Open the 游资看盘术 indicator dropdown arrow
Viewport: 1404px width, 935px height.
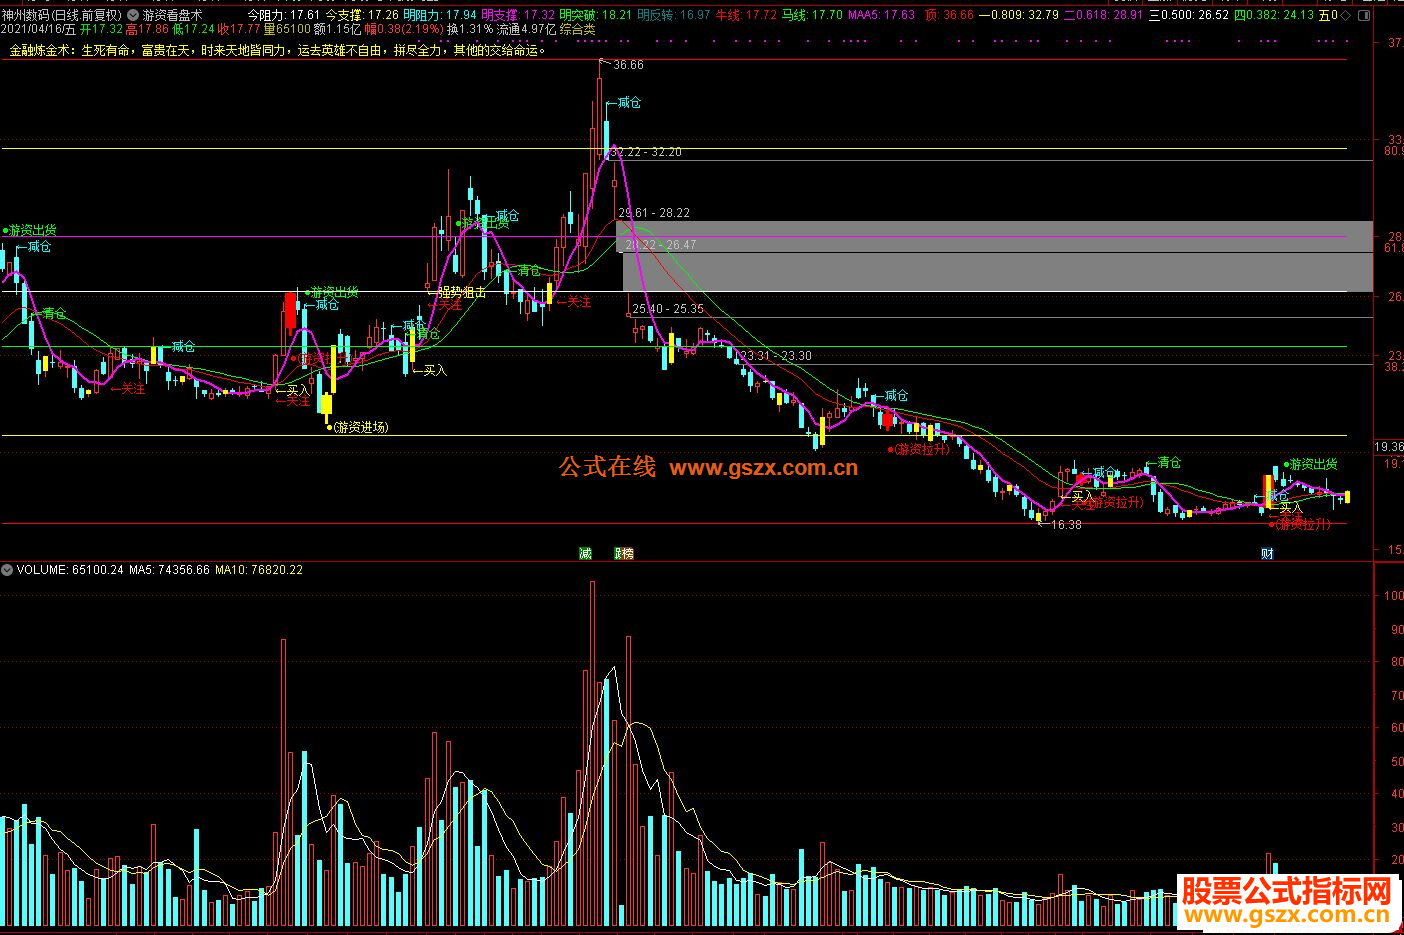pyautogui.click(x=133, y=15)
